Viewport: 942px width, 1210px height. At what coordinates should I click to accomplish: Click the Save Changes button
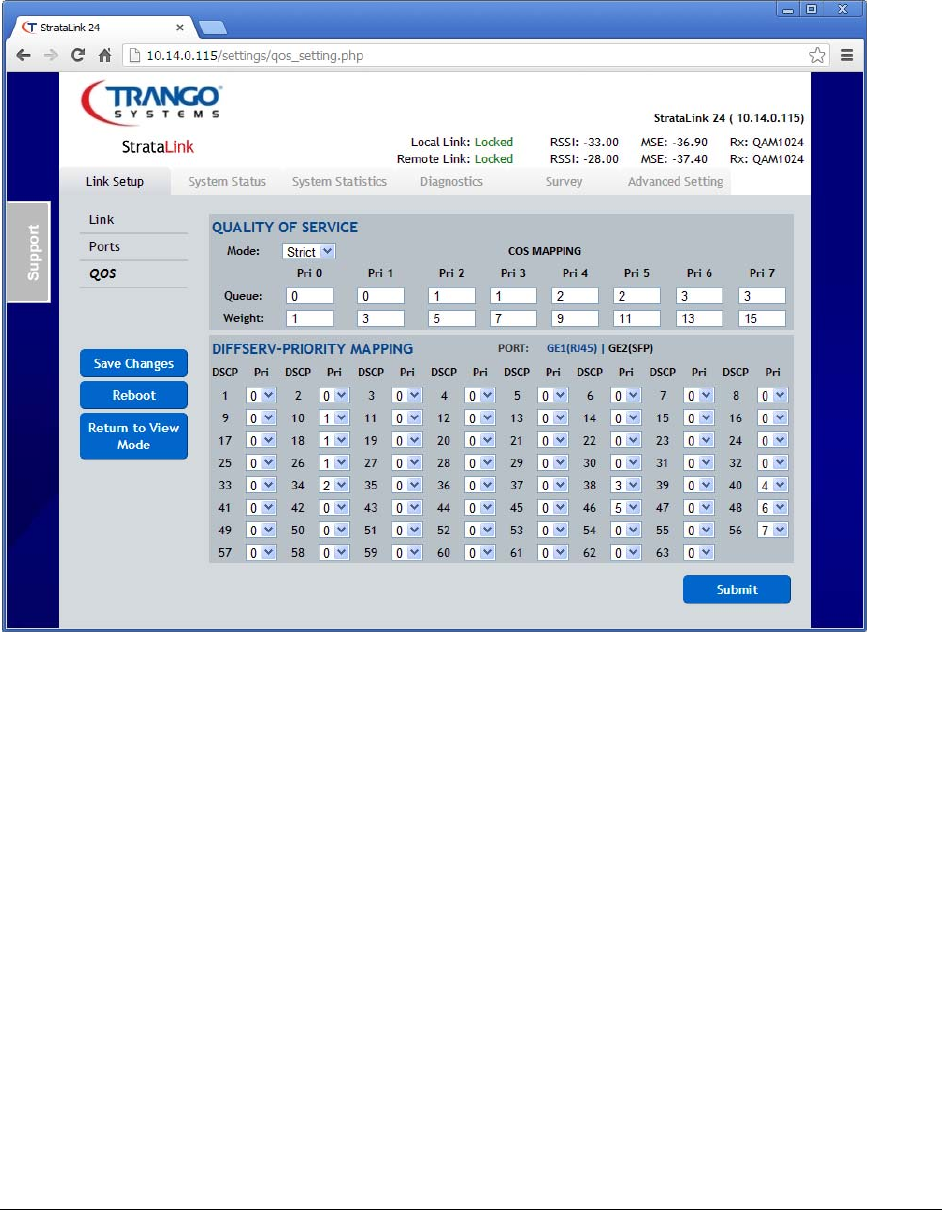pyautogui.click(x=134, y=363)
